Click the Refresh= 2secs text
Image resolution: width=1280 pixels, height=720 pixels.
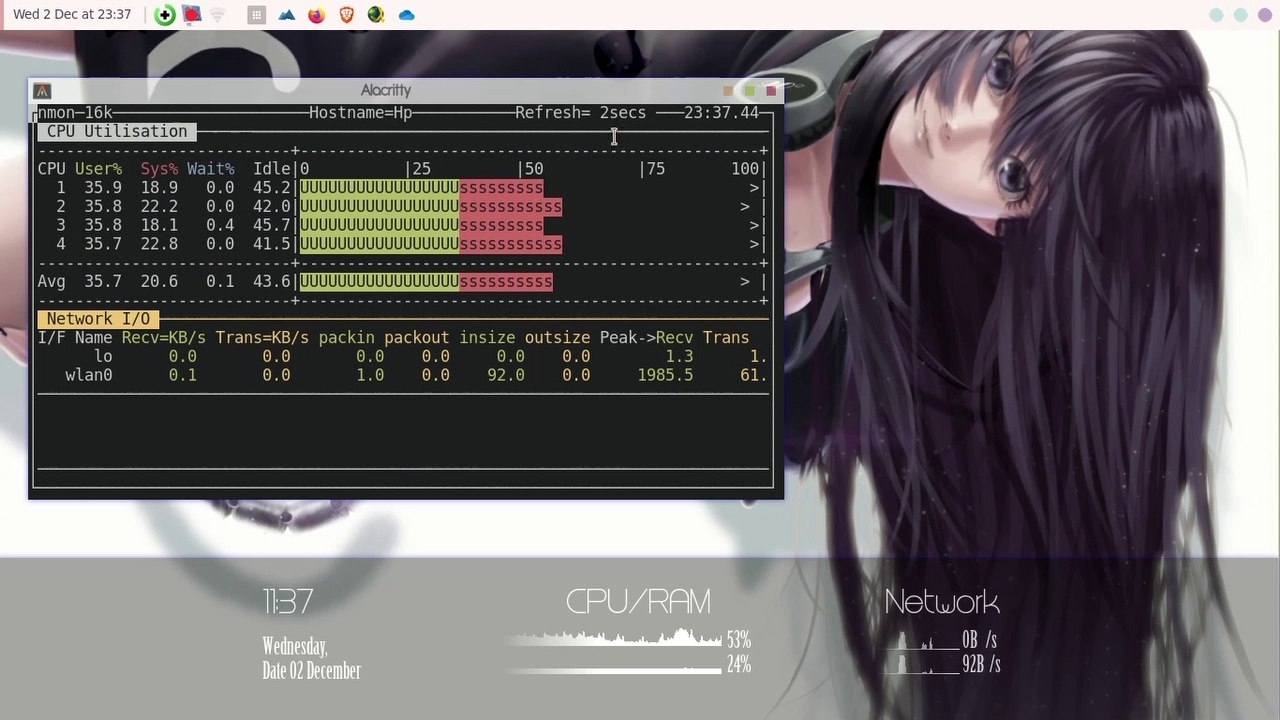click(581, 113)
